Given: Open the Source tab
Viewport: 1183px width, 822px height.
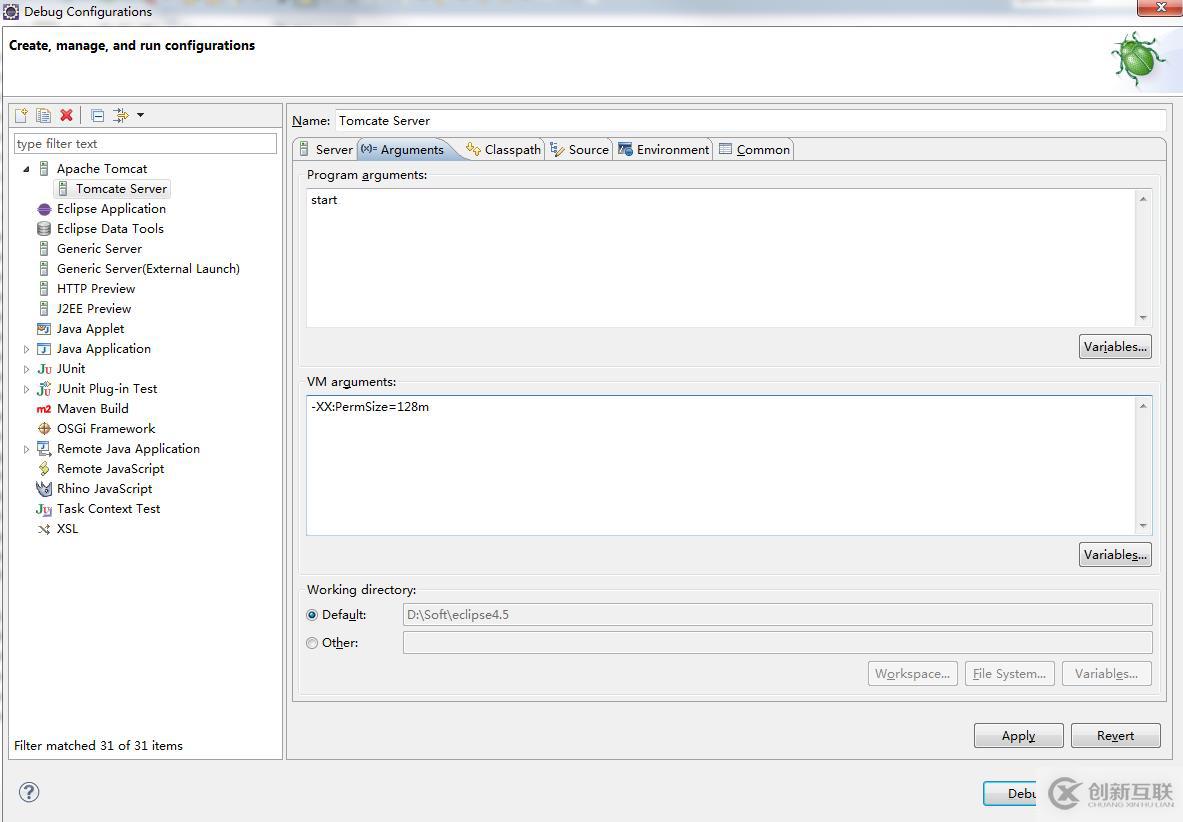Looking at the screenshot, I should click(x=579, y=149).
